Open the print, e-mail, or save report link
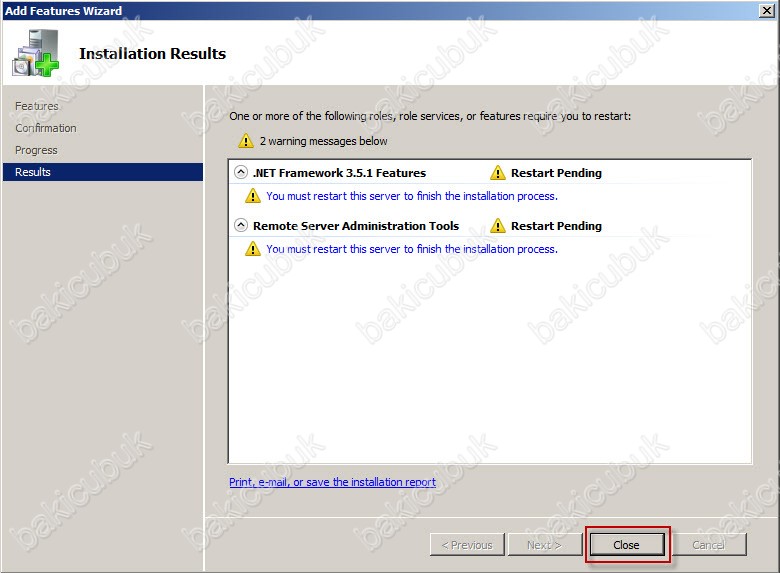 [332, 482]
